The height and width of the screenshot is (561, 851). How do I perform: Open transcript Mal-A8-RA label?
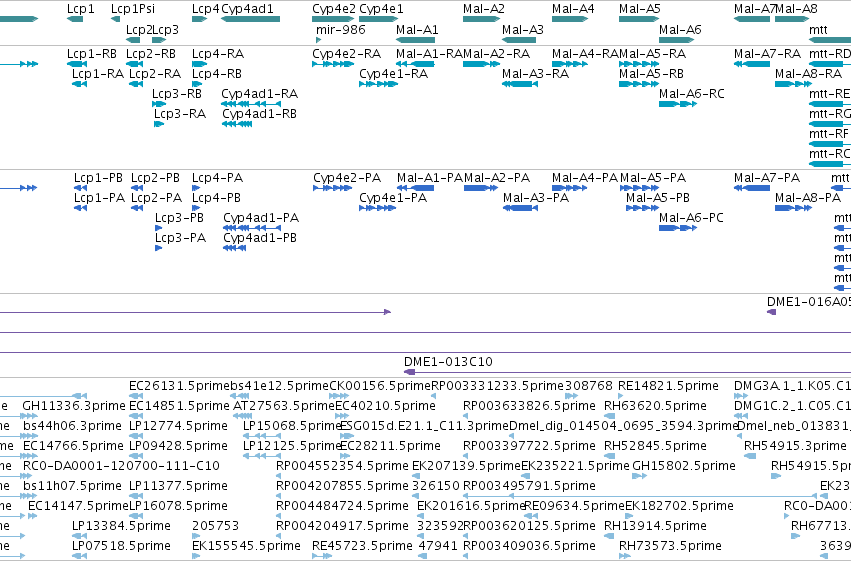click(x=808, y=74)
